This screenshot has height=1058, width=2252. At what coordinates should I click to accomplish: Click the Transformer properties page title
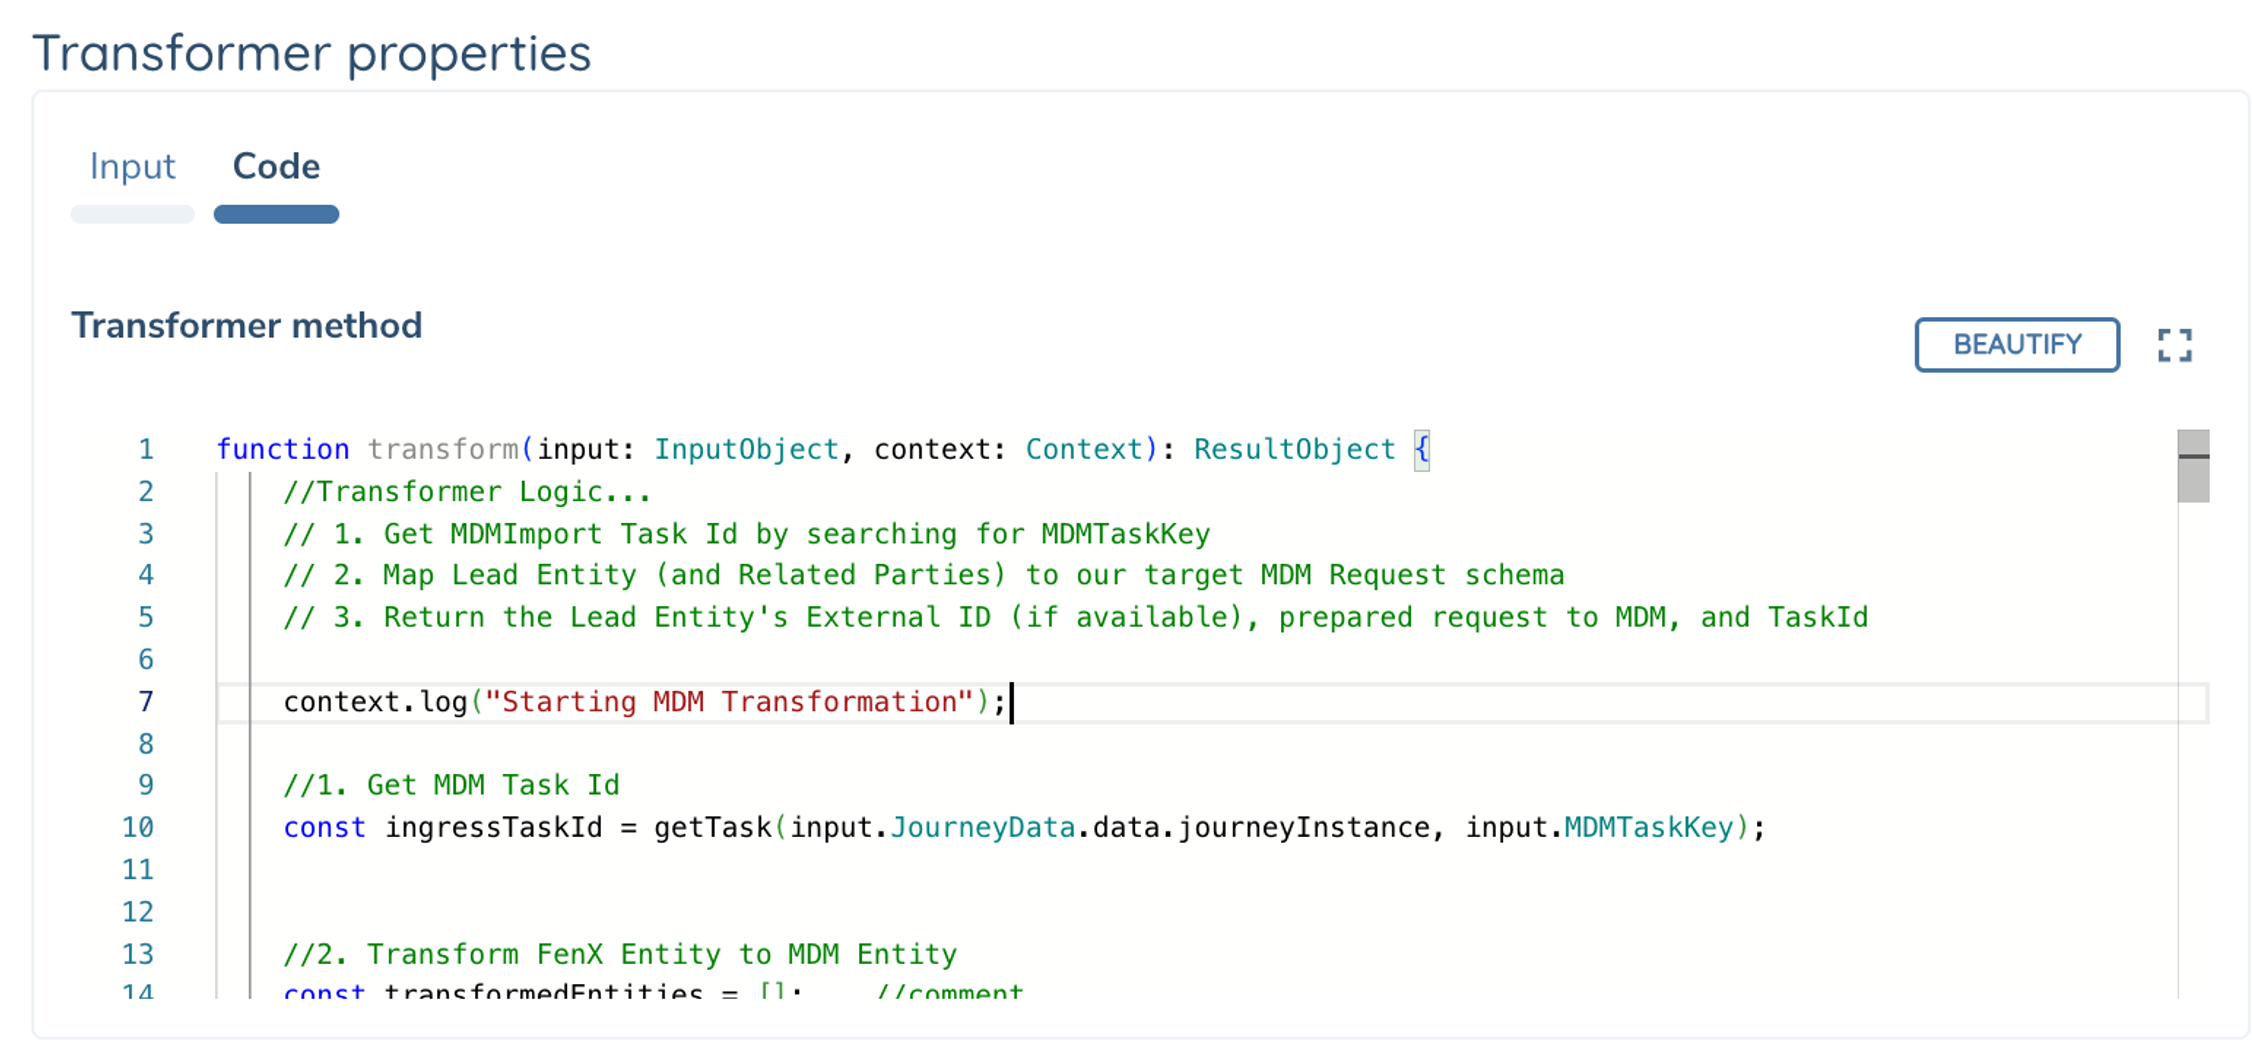(x=311, y=52)
